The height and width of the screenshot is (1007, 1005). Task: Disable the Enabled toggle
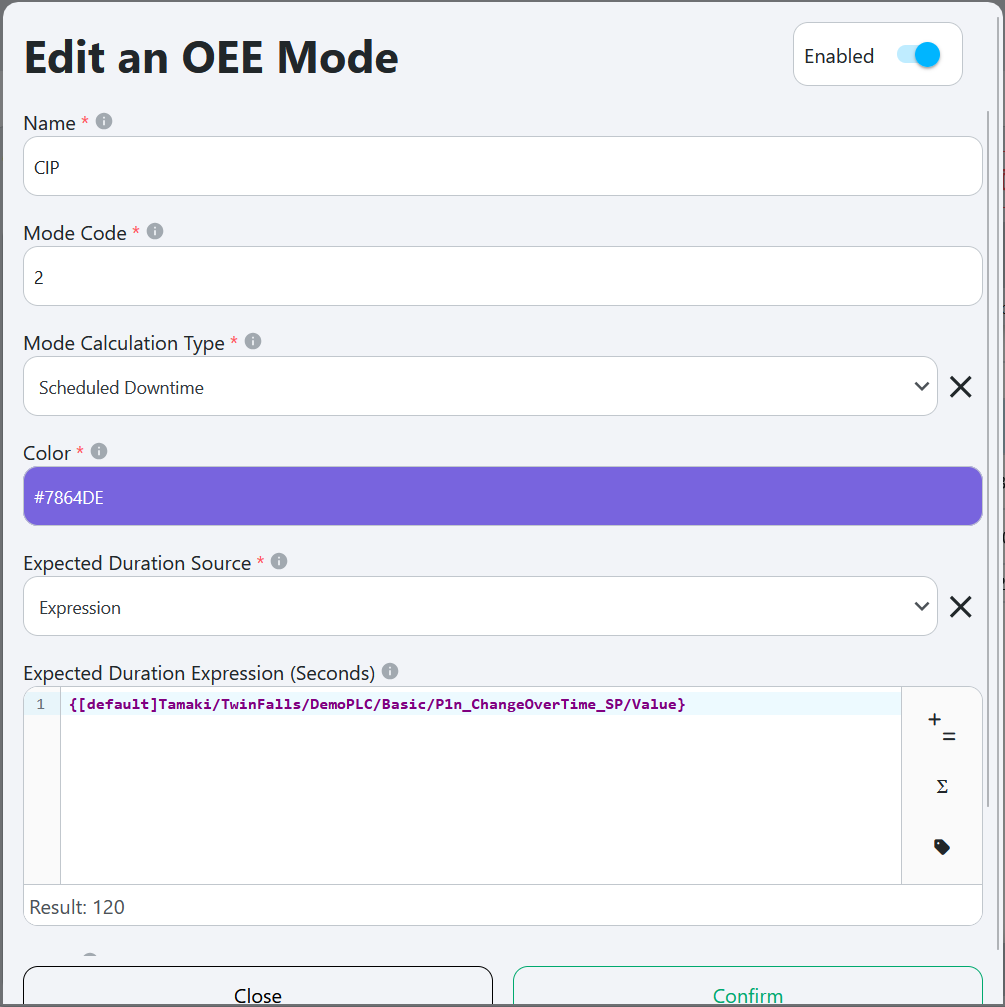pyautogui.click(x=917, y=55)
